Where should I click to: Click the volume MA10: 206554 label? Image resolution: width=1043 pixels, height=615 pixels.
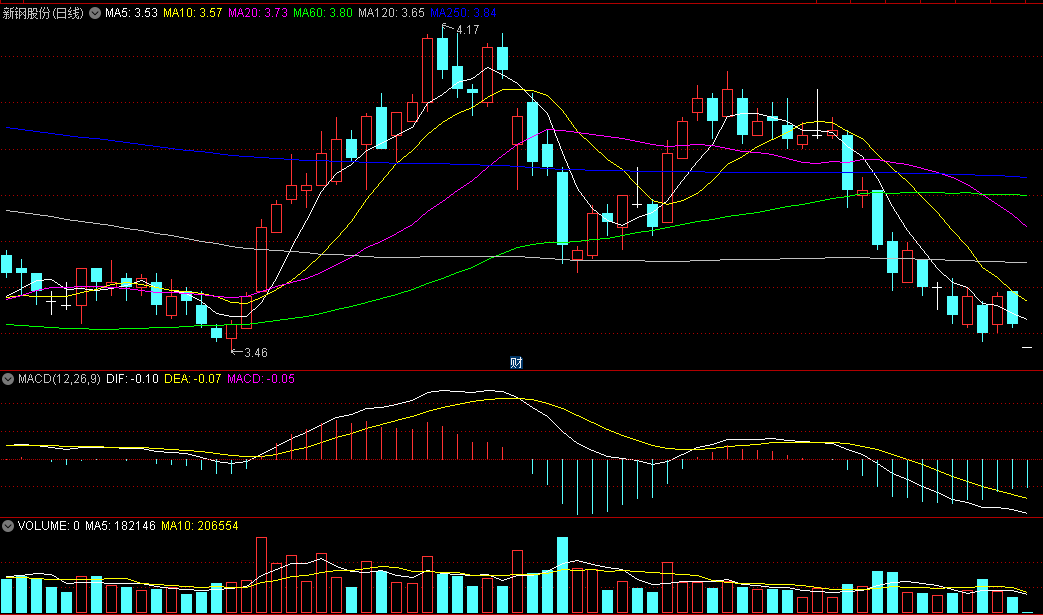[200, 526]
